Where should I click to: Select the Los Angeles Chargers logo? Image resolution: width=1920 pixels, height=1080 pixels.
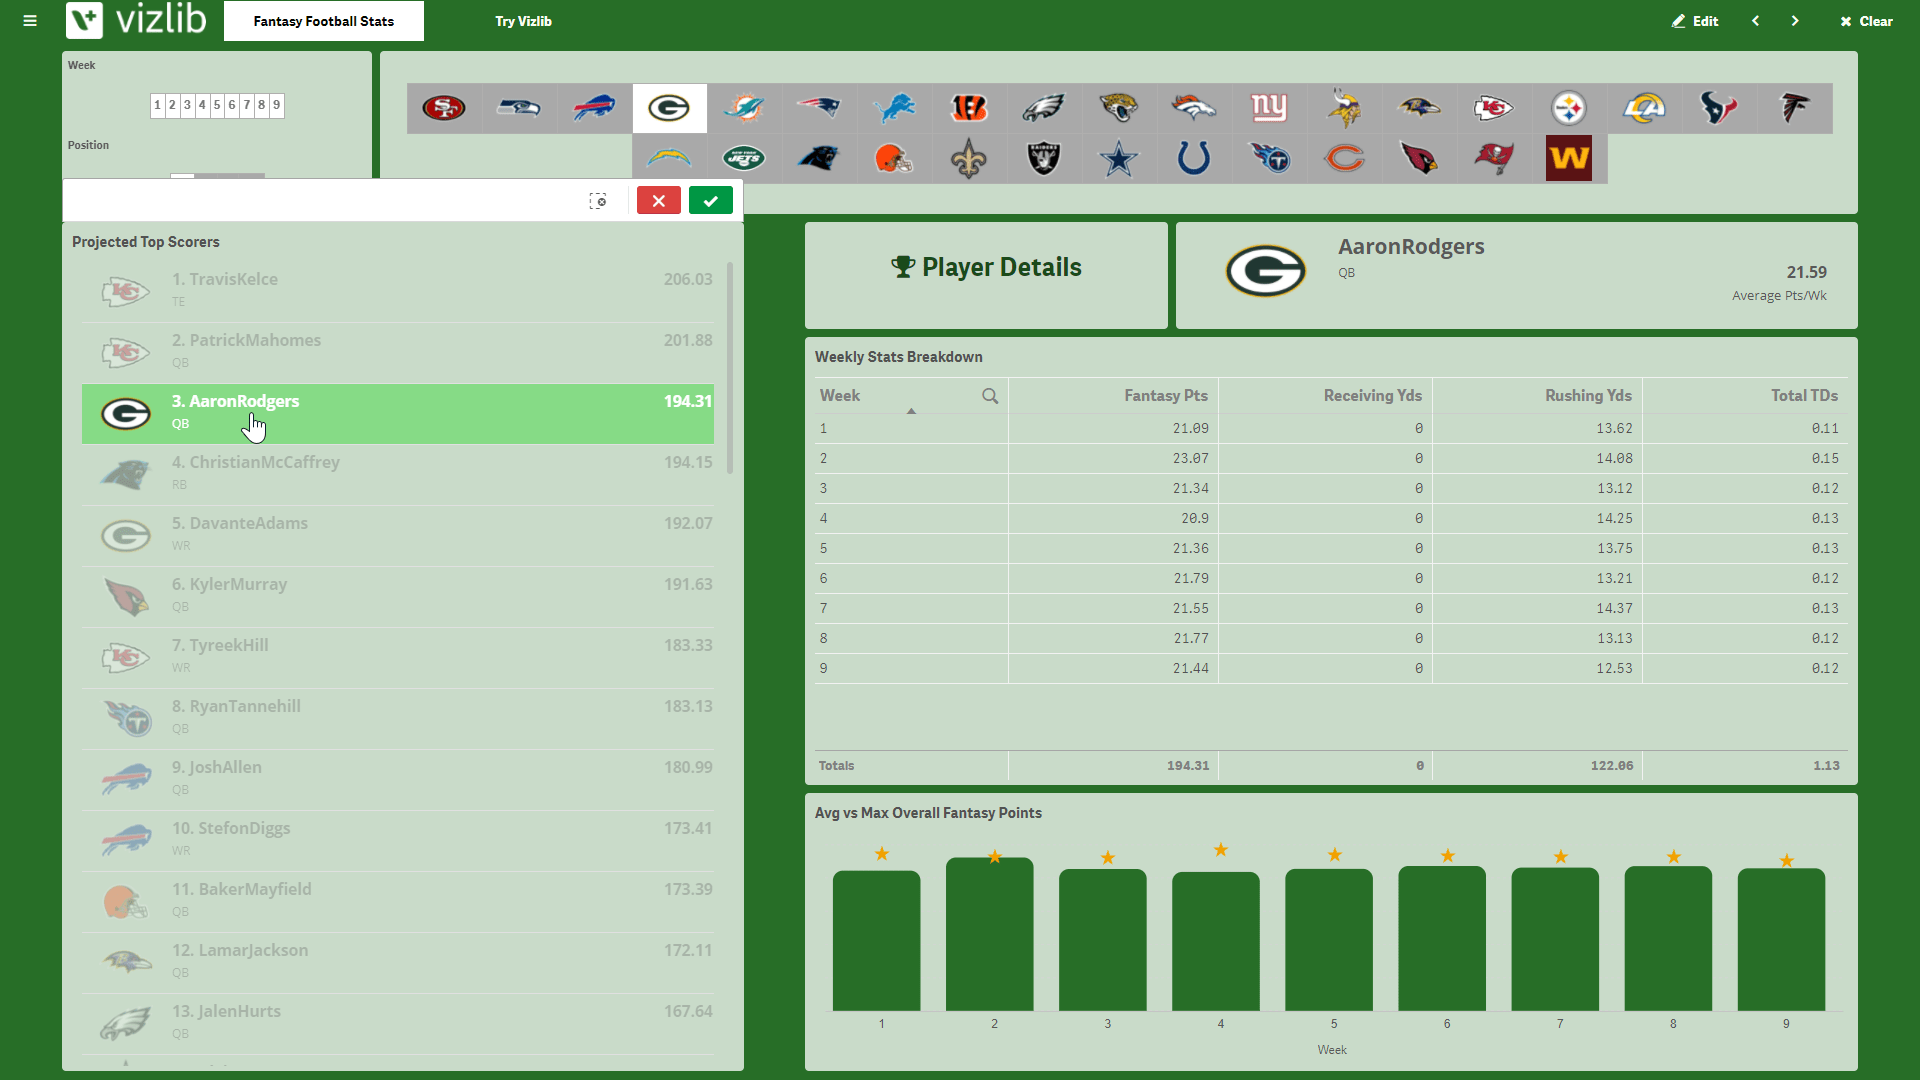tap(669, 158)
